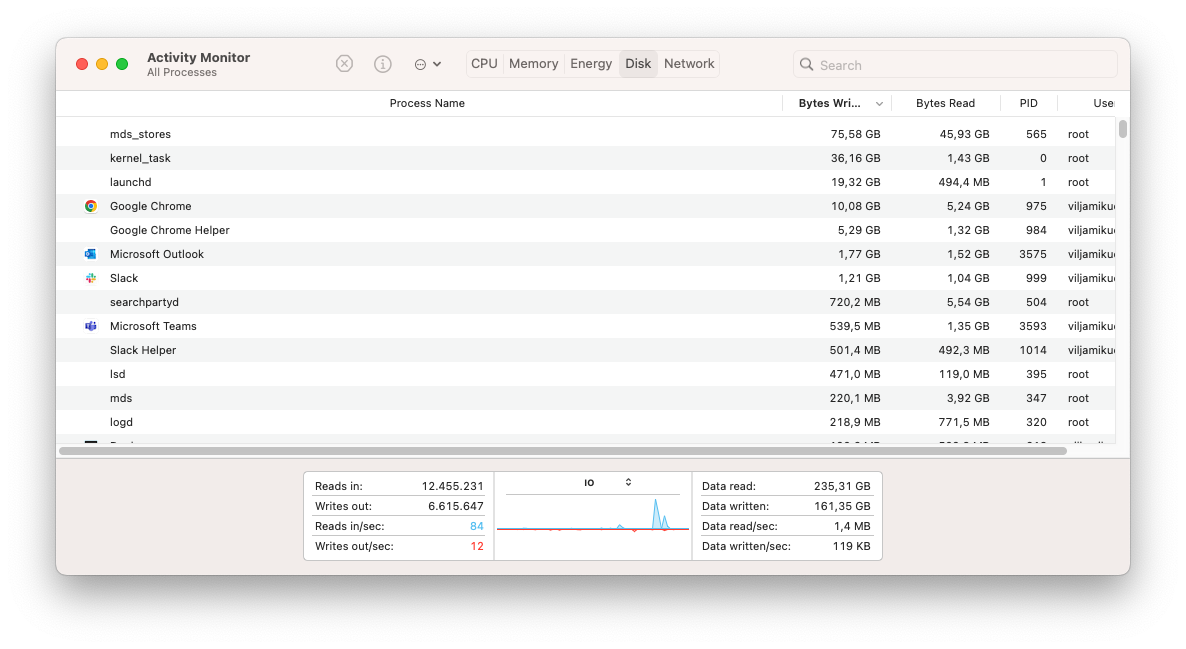Image resolution: width=1186 pixels, height=649 pixels.
Task: Select the Disk tab
Action: [x=638, y=64]
